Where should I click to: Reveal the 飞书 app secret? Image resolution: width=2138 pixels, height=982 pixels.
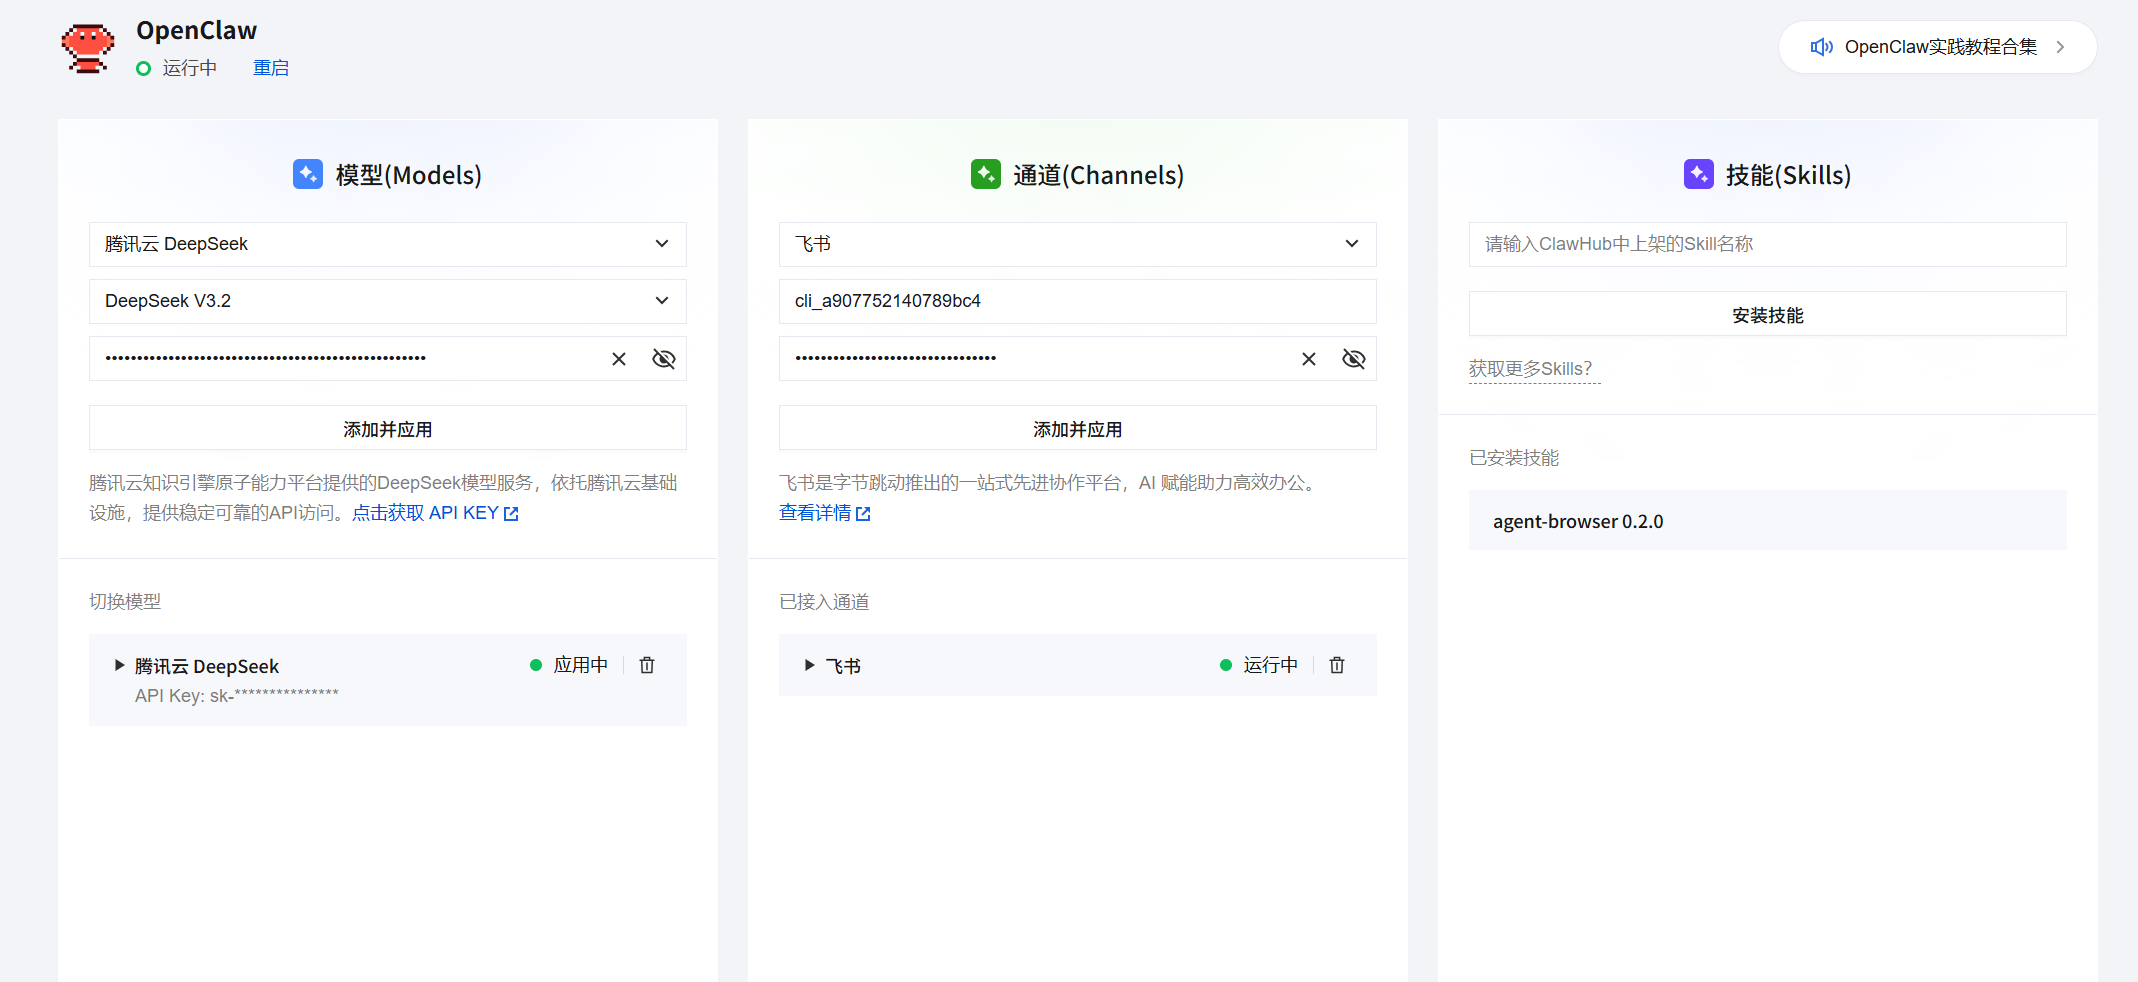click(1354, 358)
